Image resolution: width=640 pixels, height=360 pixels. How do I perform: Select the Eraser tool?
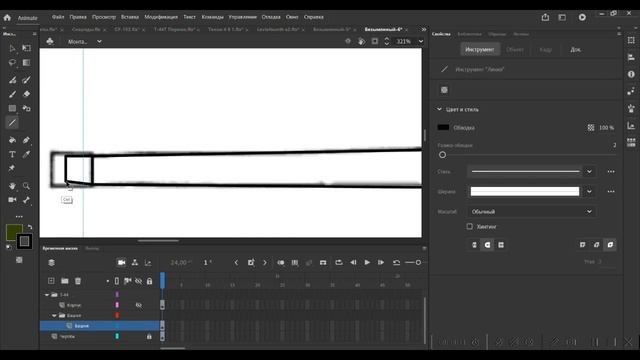(27, 94)
